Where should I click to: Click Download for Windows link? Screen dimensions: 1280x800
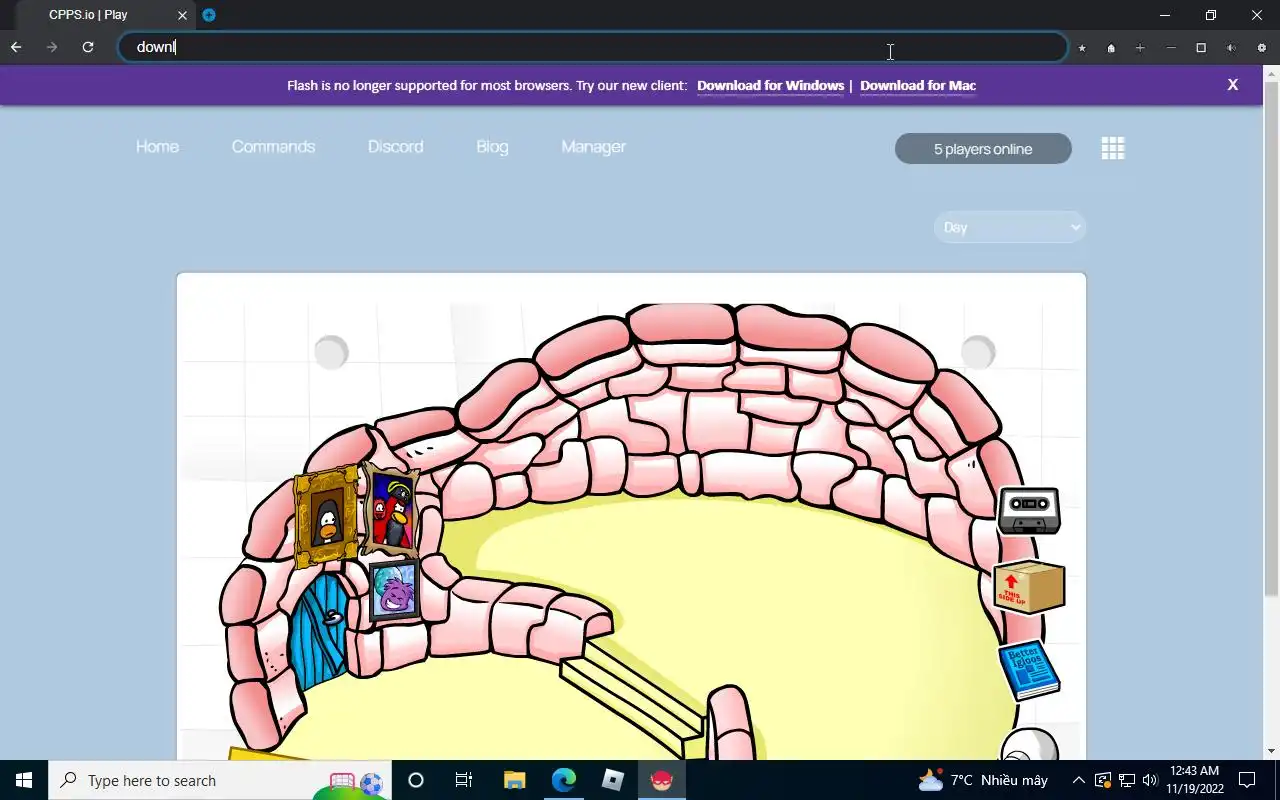coord(770,85)
